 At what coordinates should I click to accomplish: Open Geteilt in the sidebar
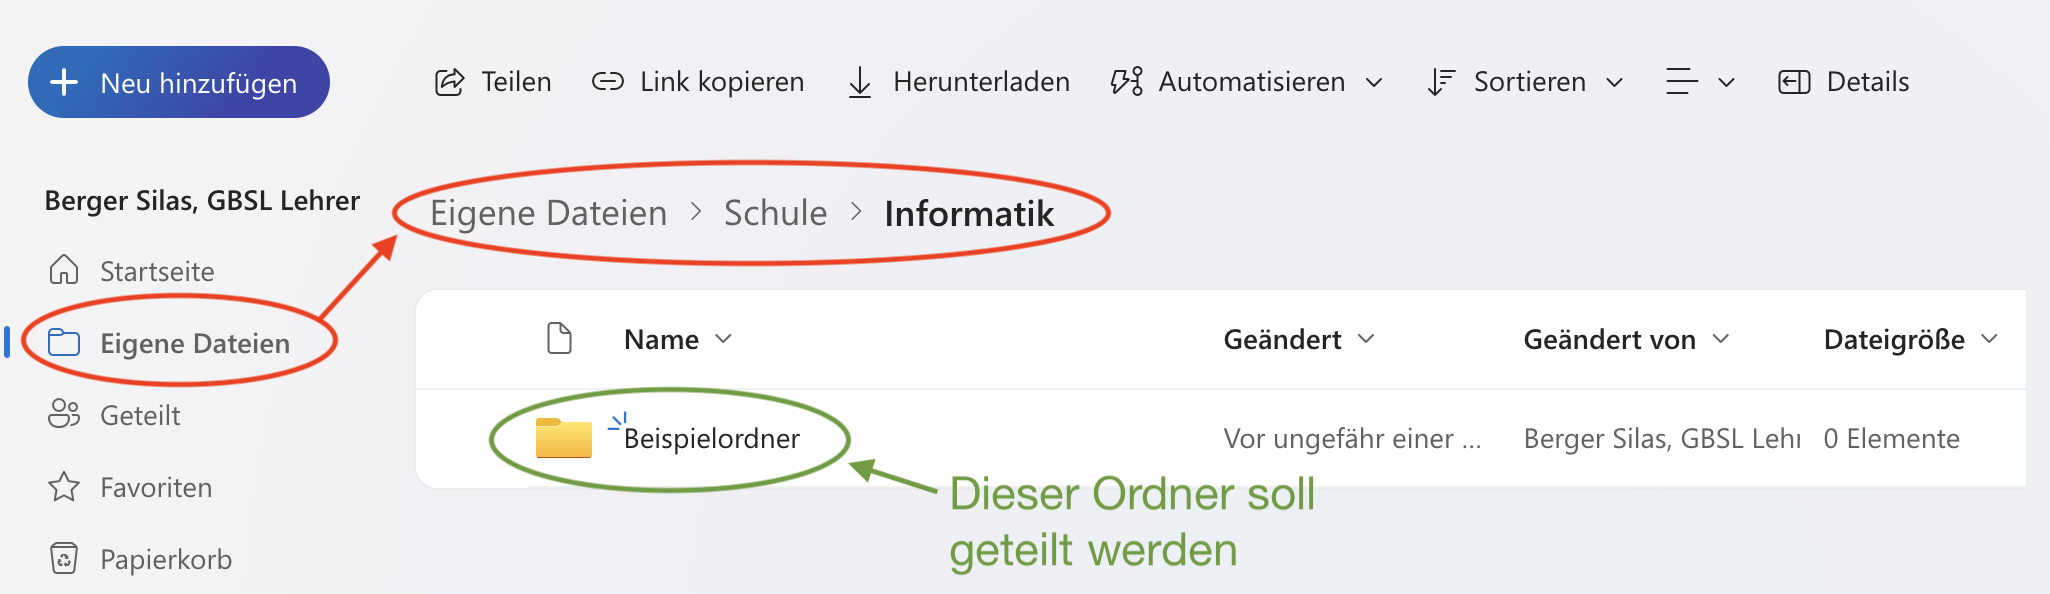(140, 415)
